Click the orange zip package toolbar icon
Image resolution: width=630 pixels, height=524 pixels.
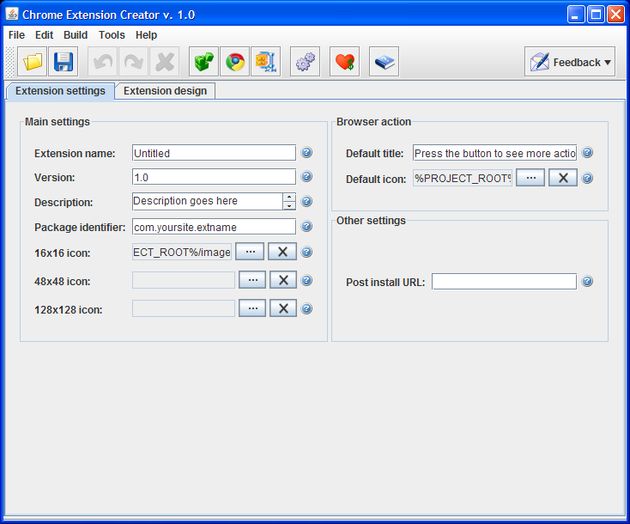[266, 61]
